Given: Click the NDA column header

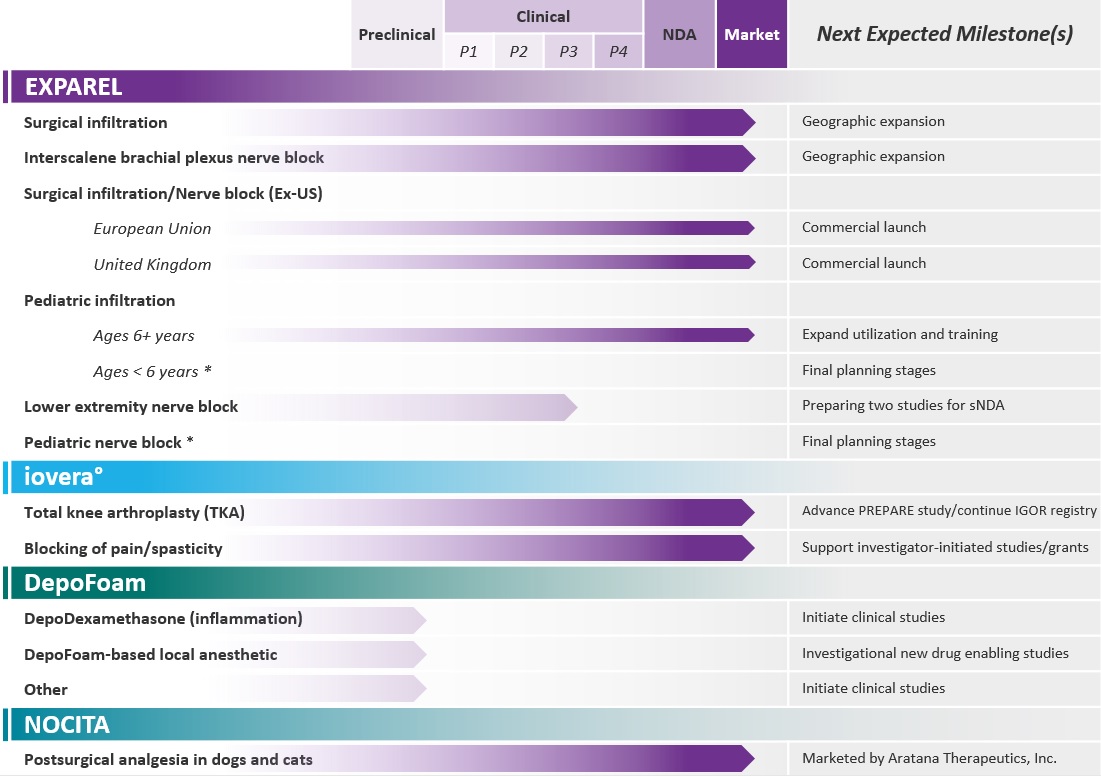Looking at the screenshot, I should tap(679, 35).
